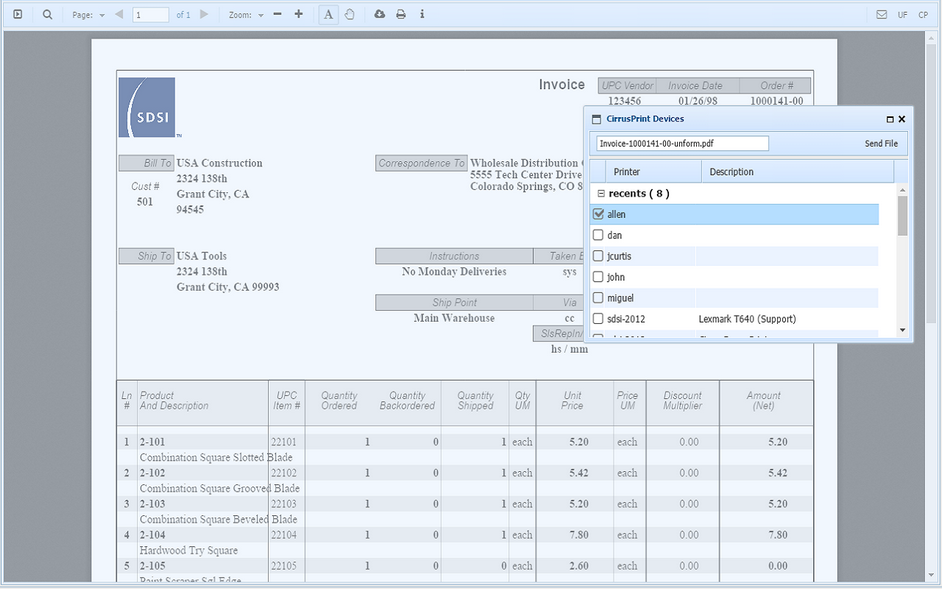942x589 pixels.
Task: Click the file name input field
Action: coord(681,144)
